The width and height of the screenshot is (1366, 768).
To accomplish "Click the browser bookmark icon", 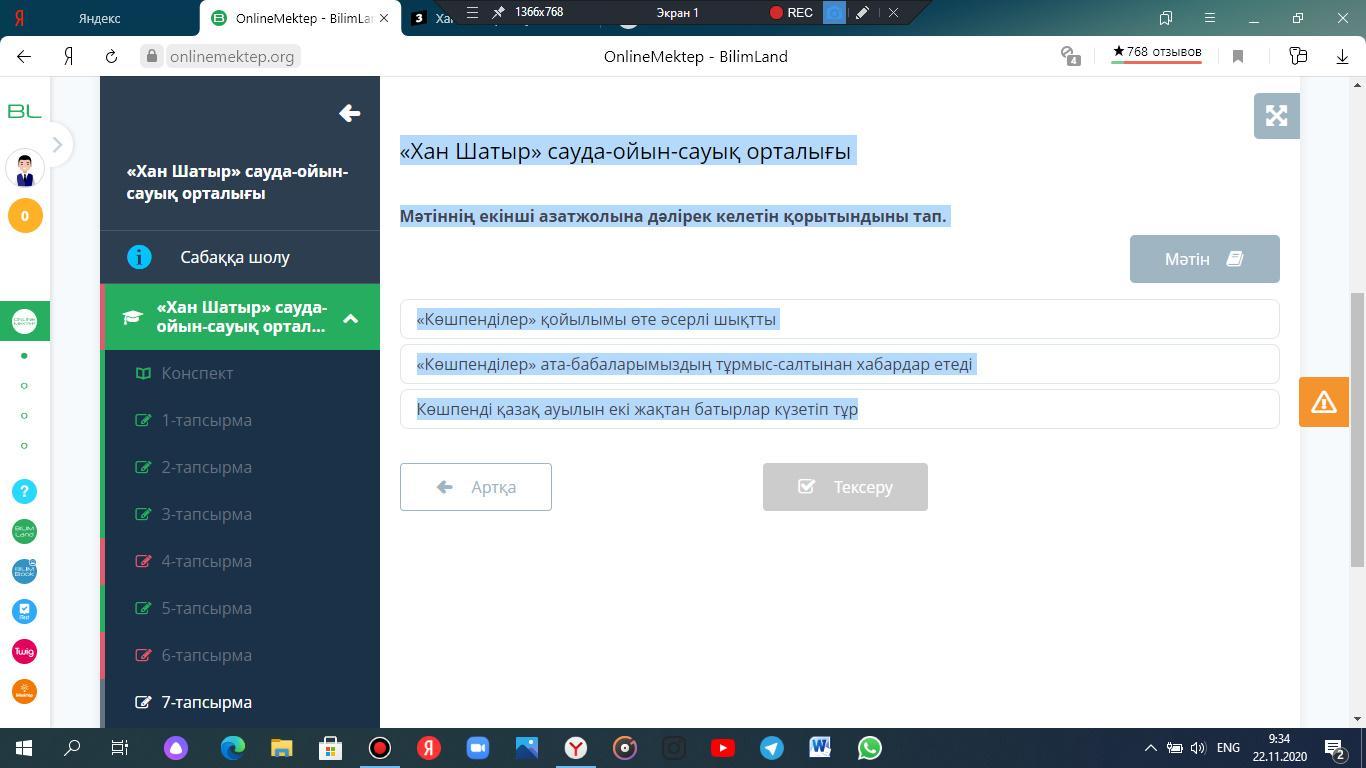I will (x=1238, y=57).
